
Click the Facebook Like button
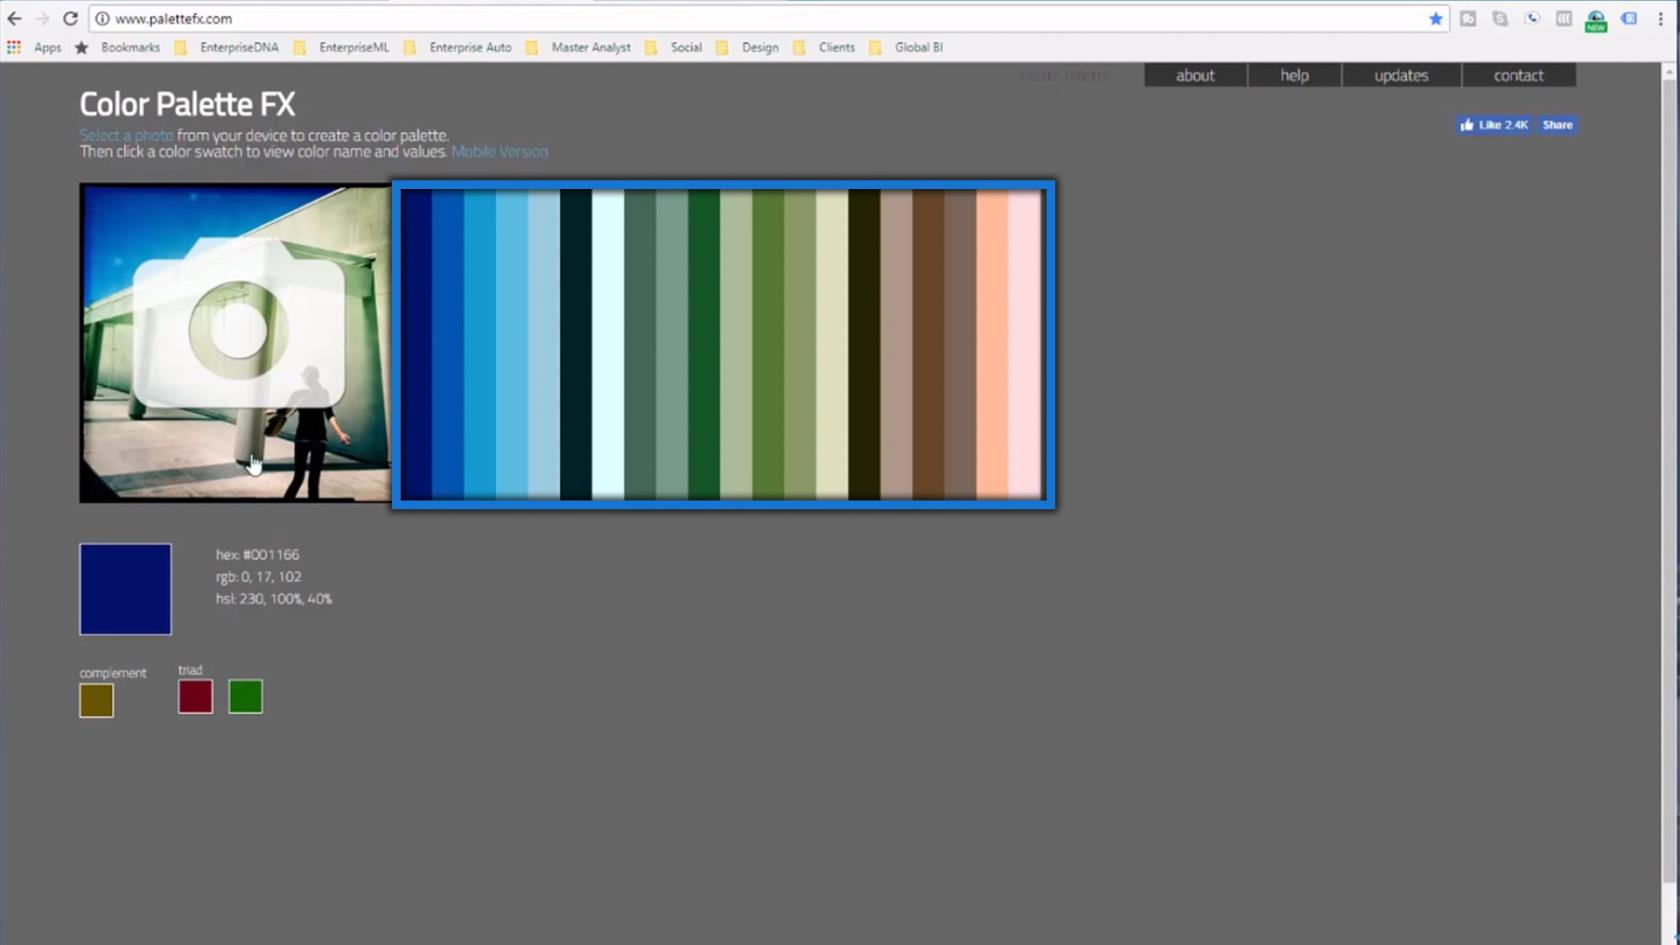(x=1494, y=125)
